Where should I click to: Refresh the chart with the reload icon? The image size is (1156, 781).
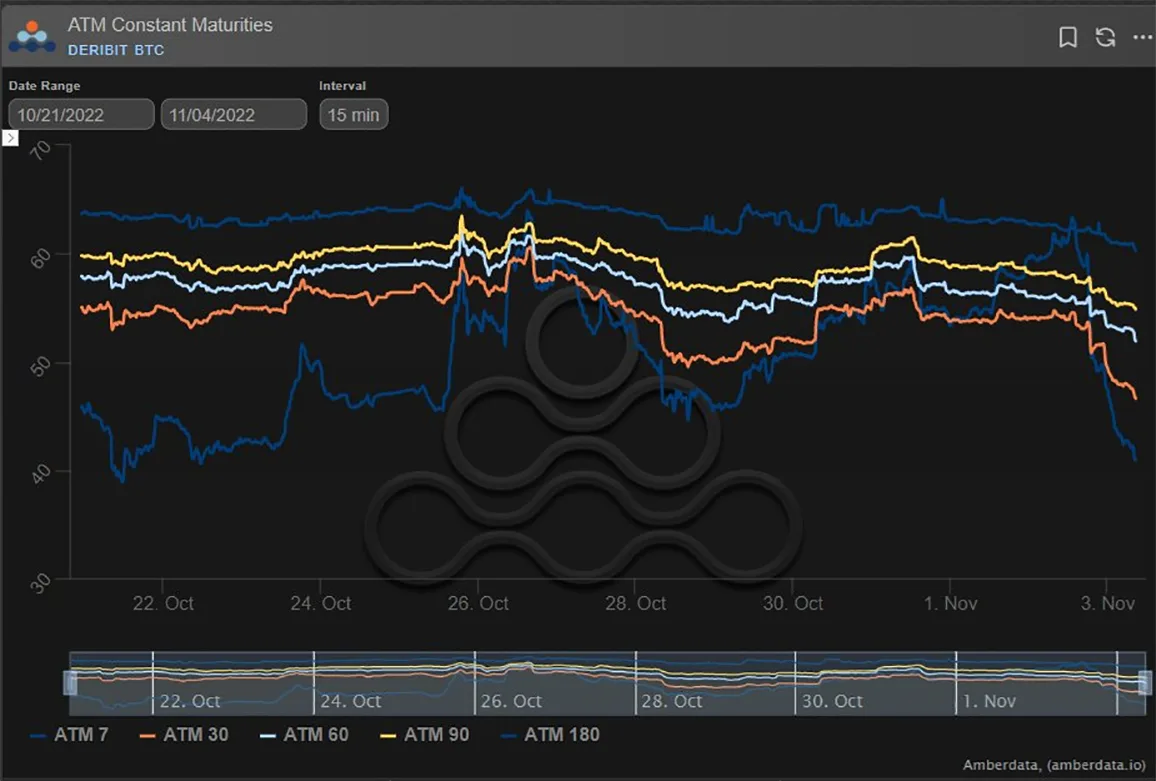[x=1105, y=37]
